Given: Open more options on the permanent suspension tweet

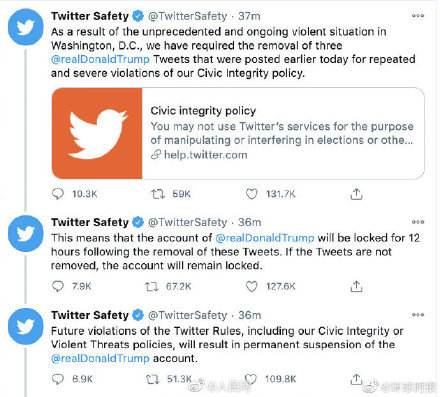Looking at the screenshot, I should click(x=418, y=314).
